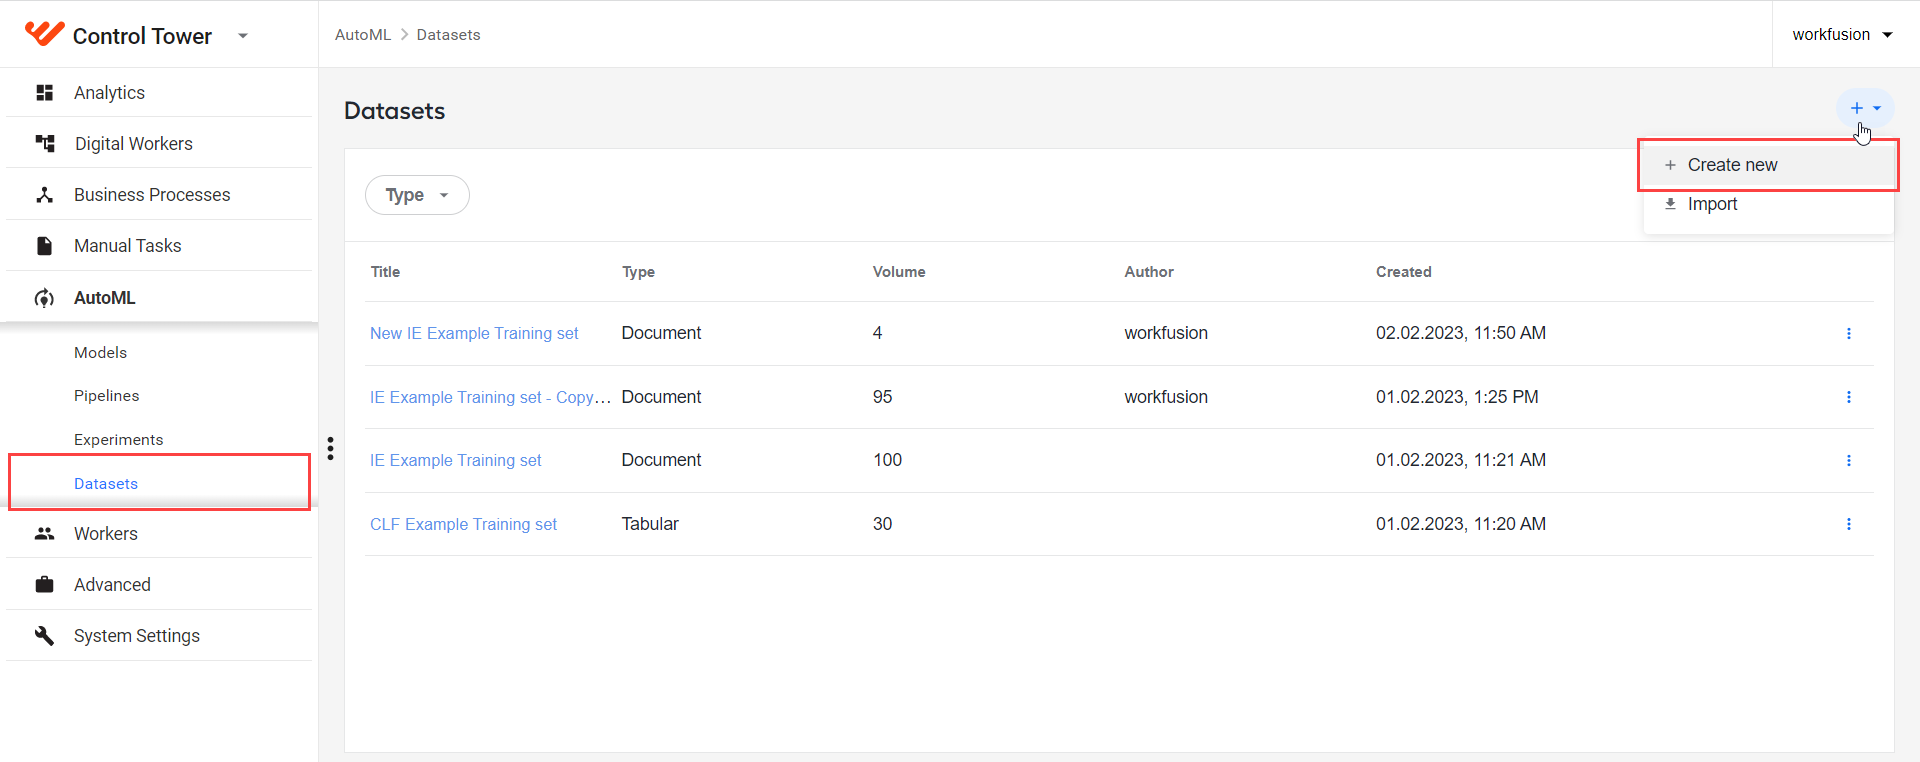Viewport: 1920px width, 762px height.
Task: Click the Title column header
Action: coord(385,272)
